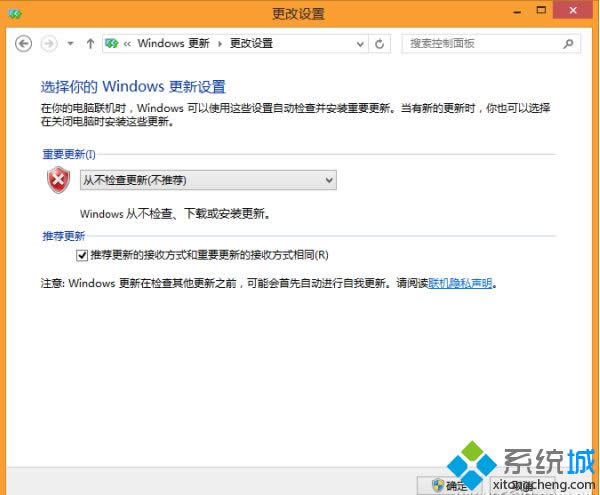Image resolution: width=600 pixels, height=495 pixels.
Task: Toggle 推荐更新的接收方式 checkbox
Action: point(82,255)
